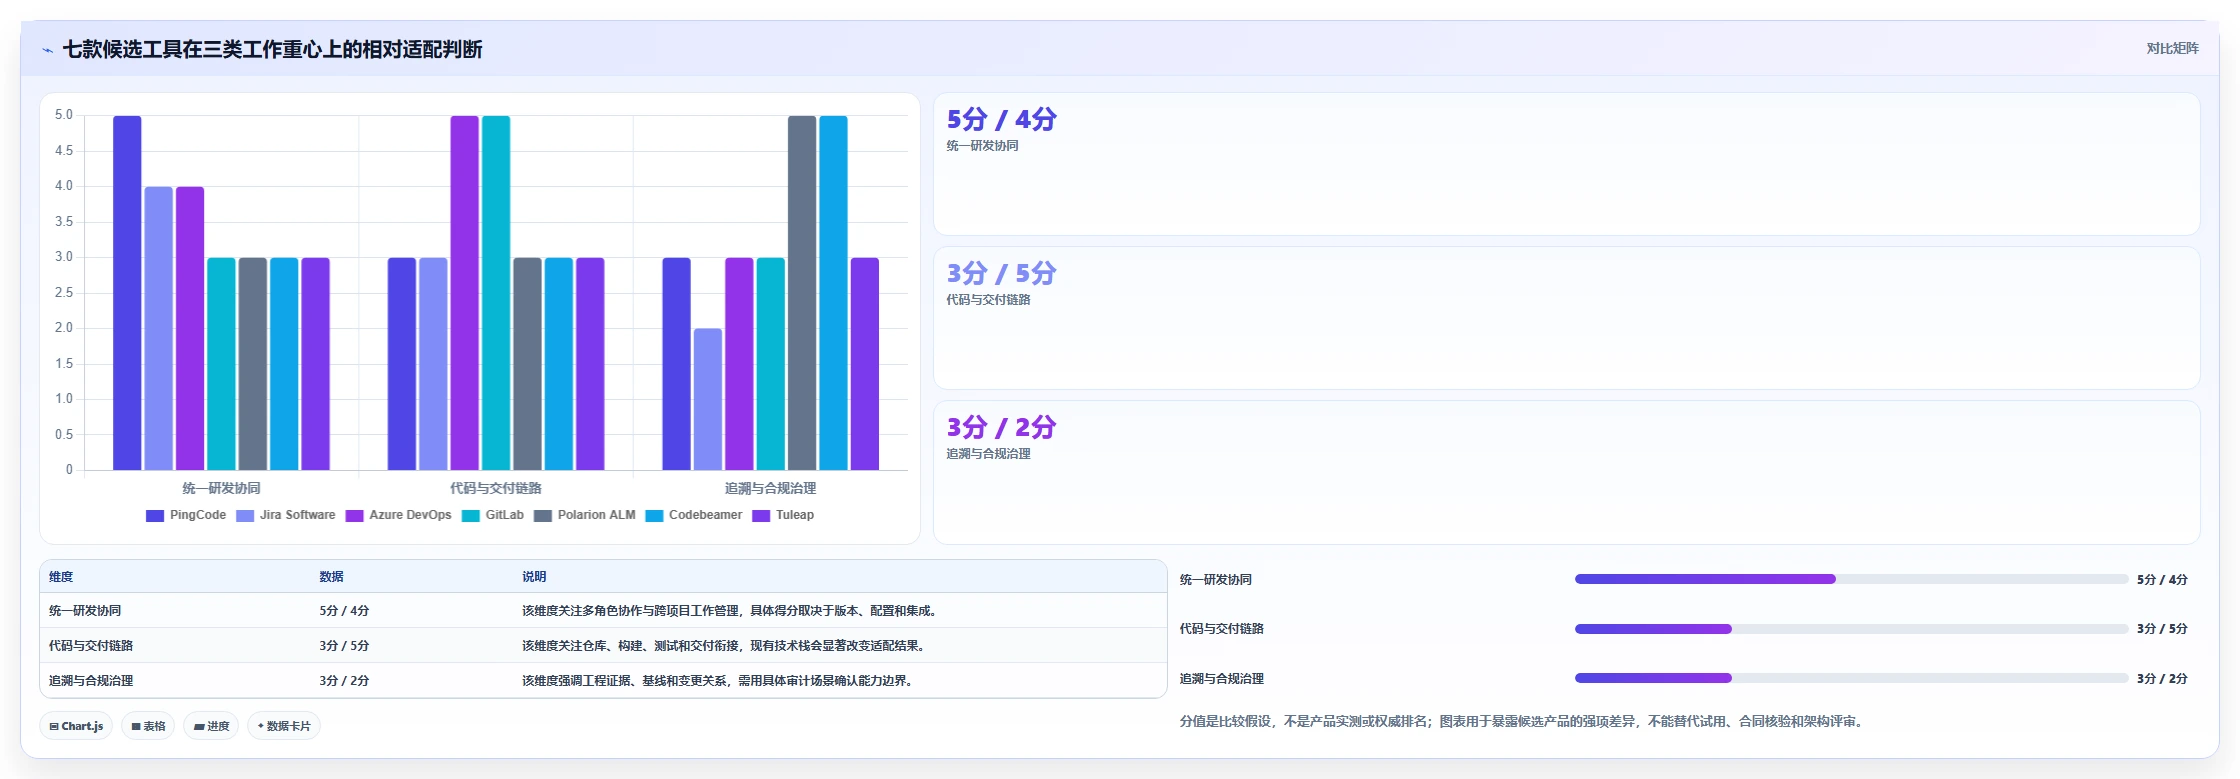Click the description starting 该维度关注仓库、构建
Screen dimensions: 2240x779
click(x=725, y=646)
